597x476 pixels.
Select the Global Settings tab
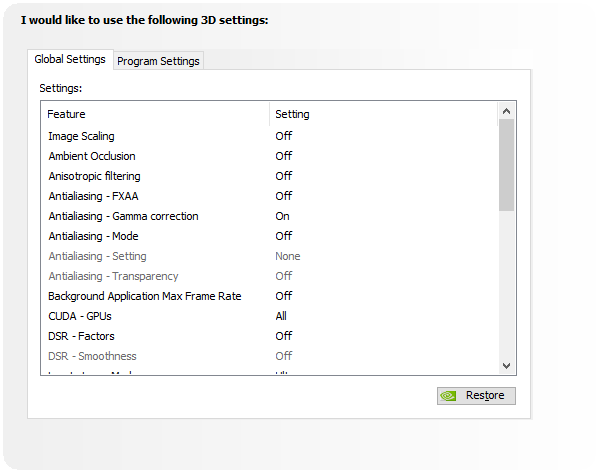70,59
